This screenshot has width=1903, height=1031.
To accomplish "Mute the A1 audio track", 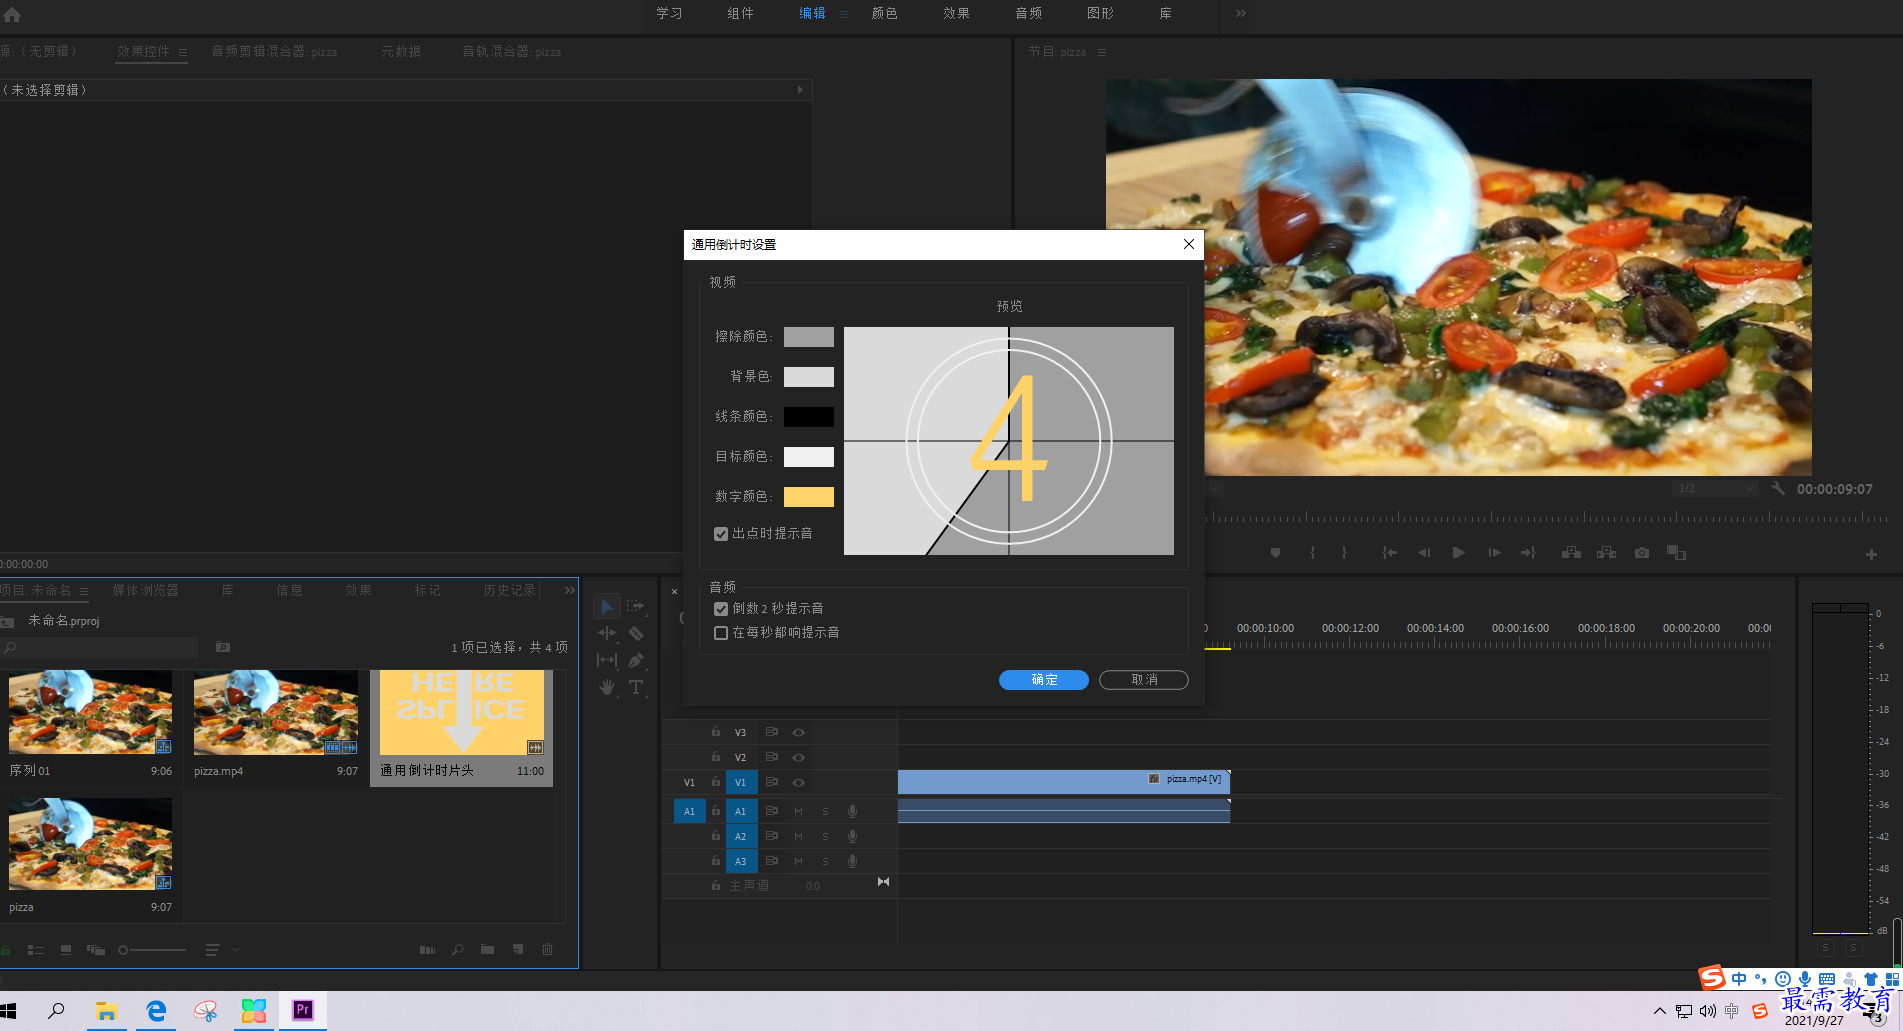I will (798, 811).
